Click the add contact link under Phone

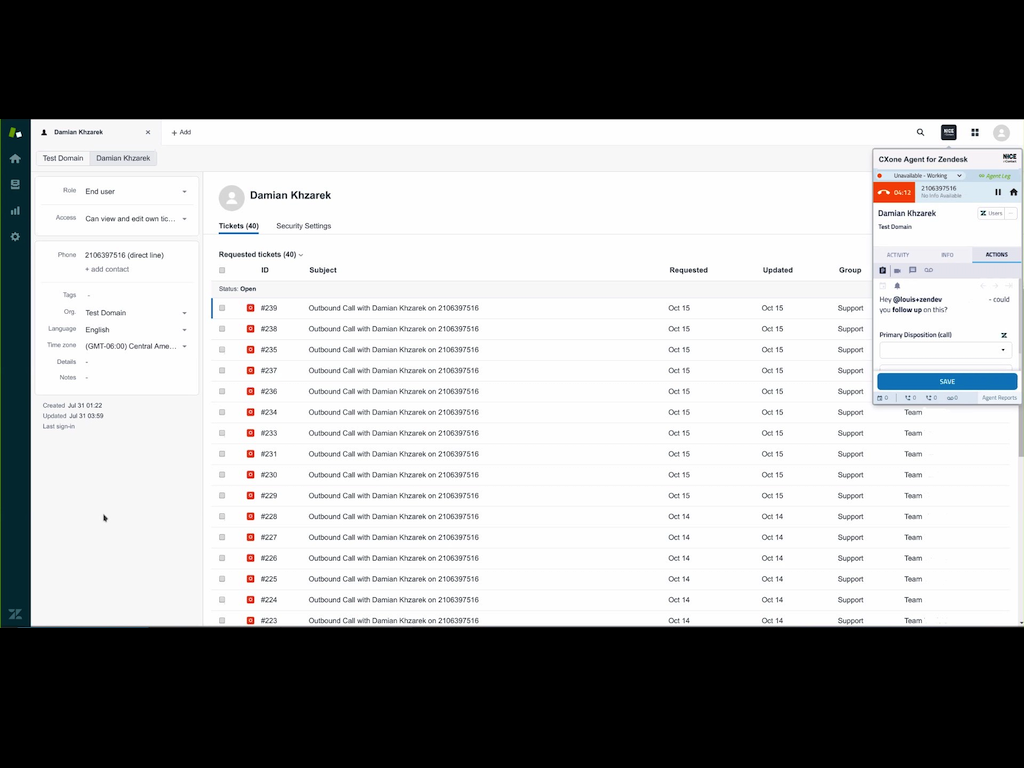106,269
